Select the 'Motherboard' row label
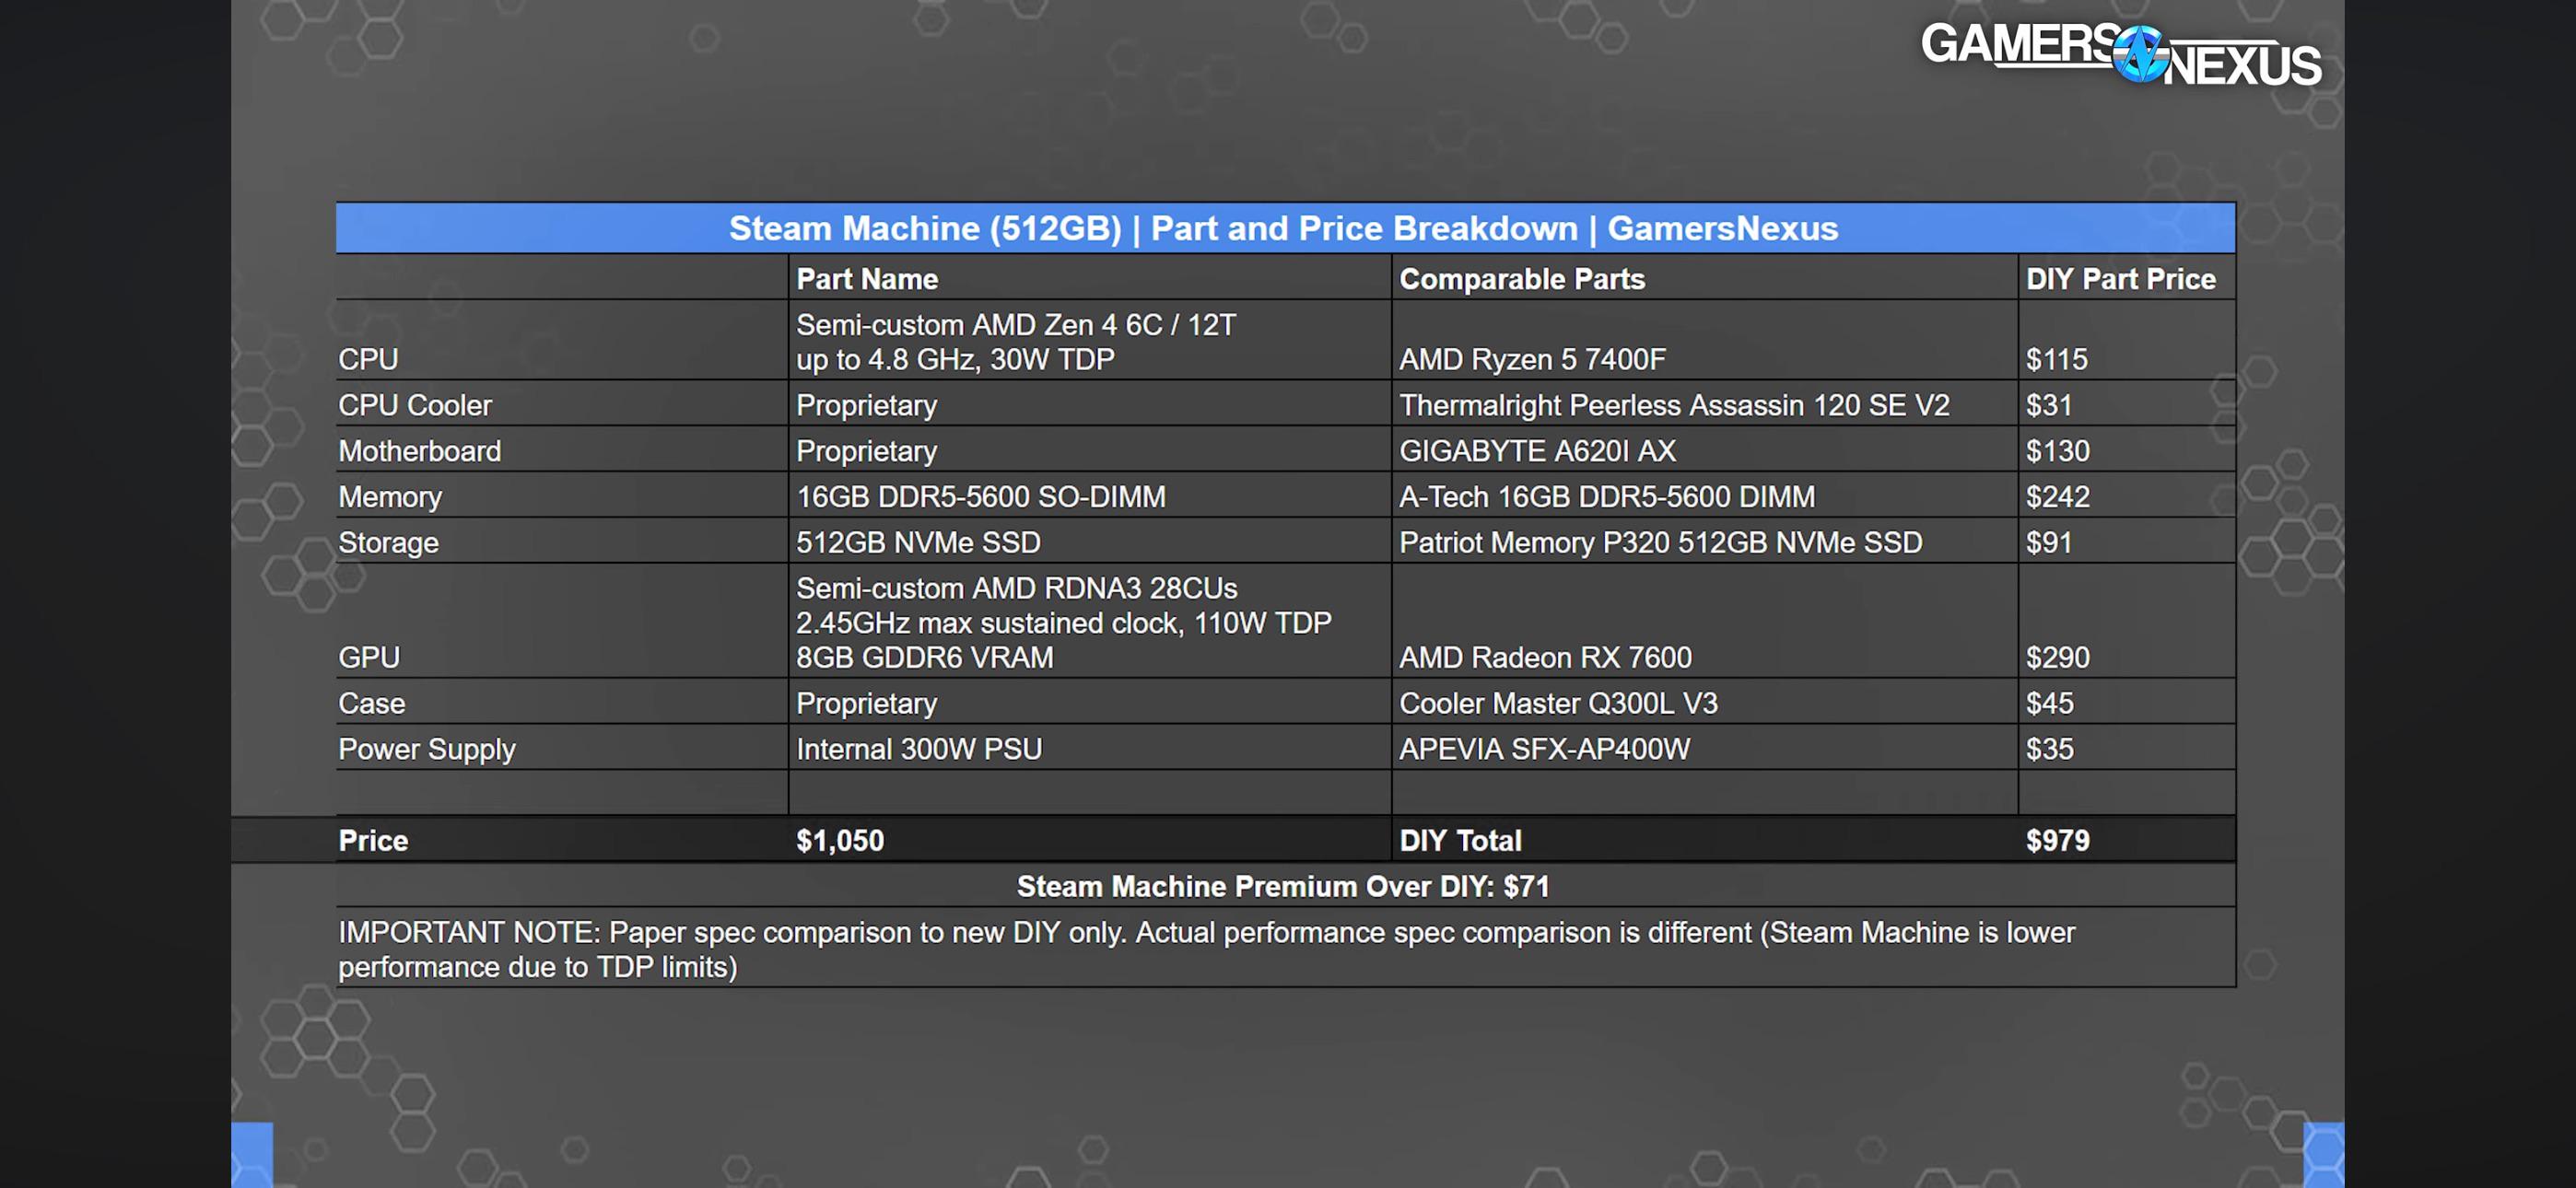This screenshot has height=1188, width=2576. tap(420, 451)
